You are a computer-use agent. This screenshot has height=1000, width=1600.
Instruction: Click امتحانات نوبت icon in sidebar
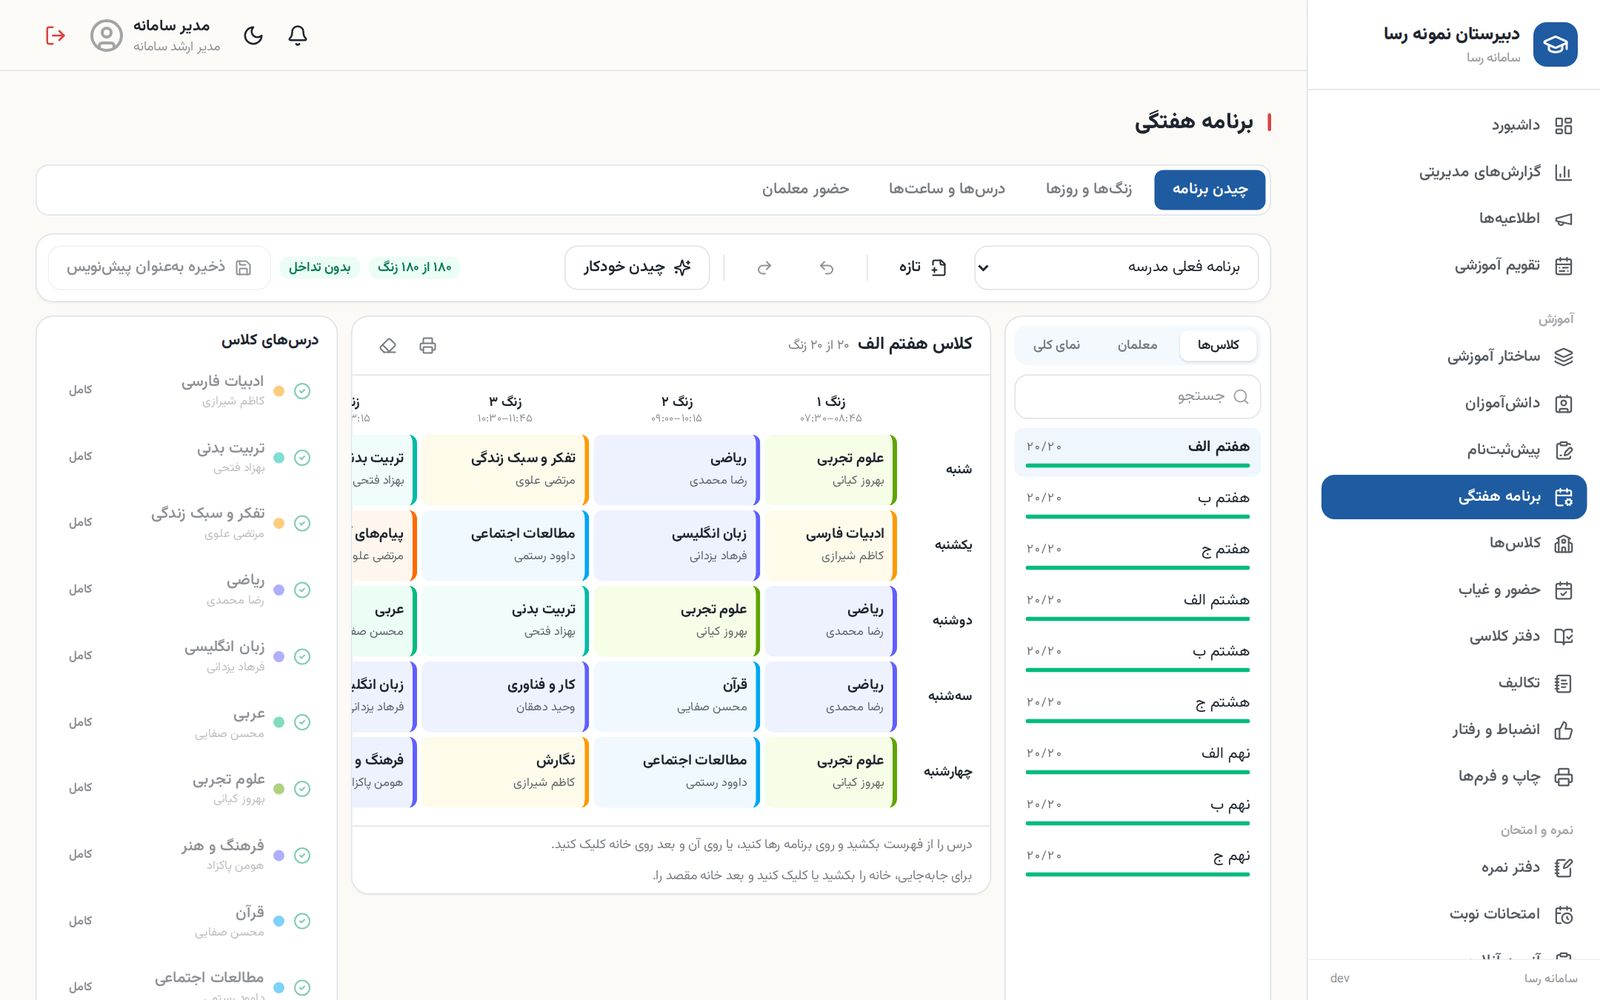click(1564, 914)
